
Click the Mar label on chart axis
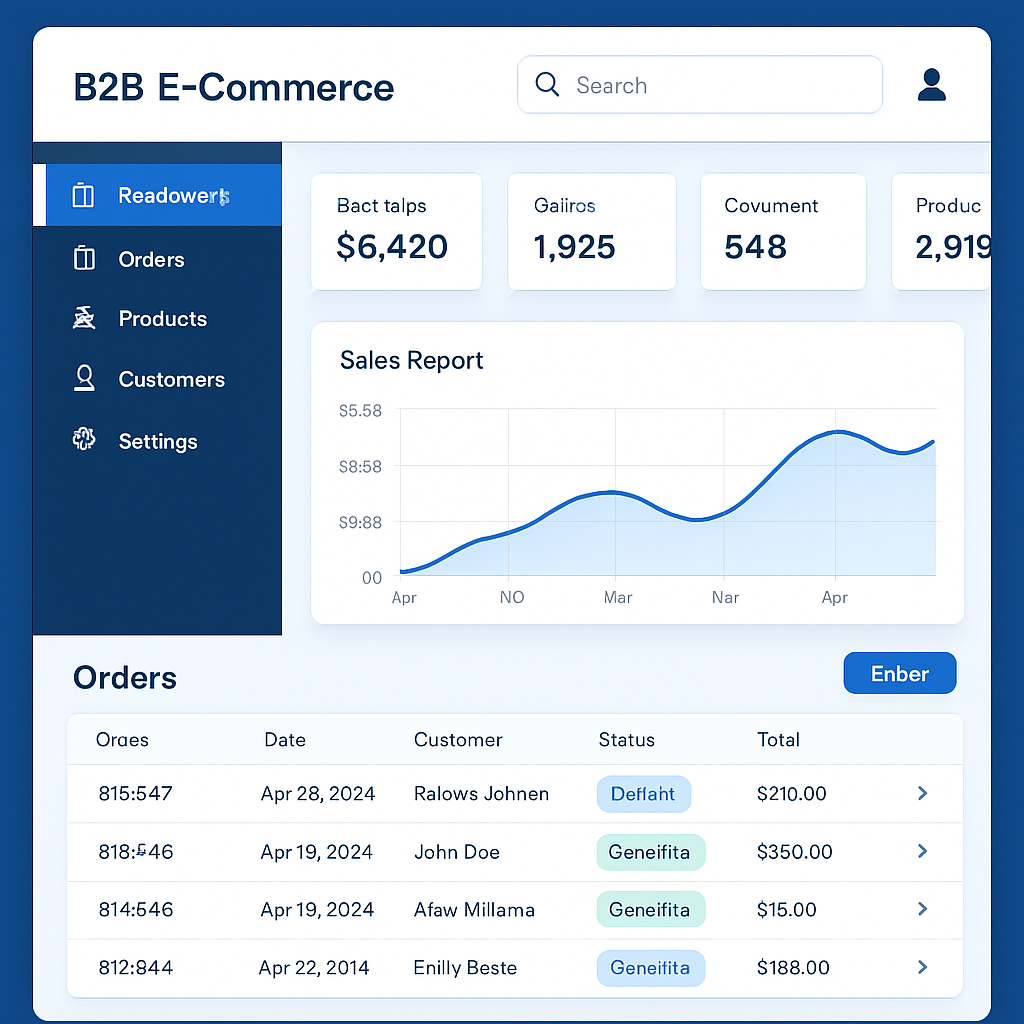click(x=617, y=597)
